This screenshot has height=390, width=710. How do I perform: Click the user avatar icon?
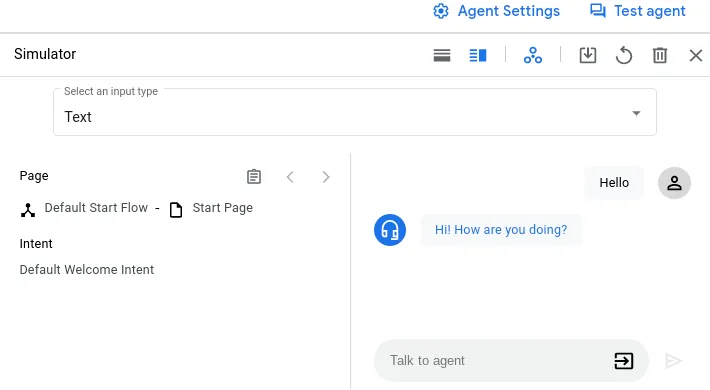[674, 183]
